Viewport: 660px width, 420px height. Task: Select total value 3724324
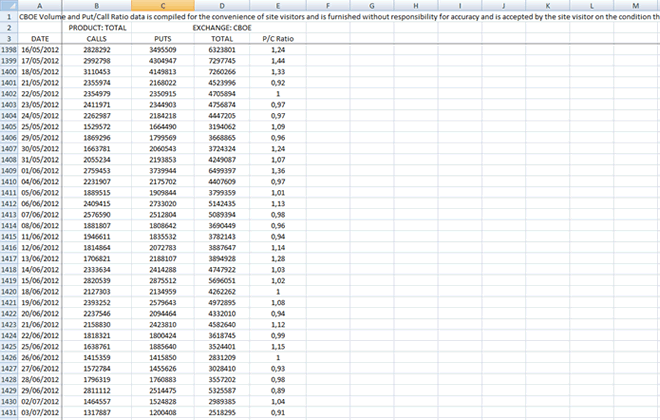222,149
